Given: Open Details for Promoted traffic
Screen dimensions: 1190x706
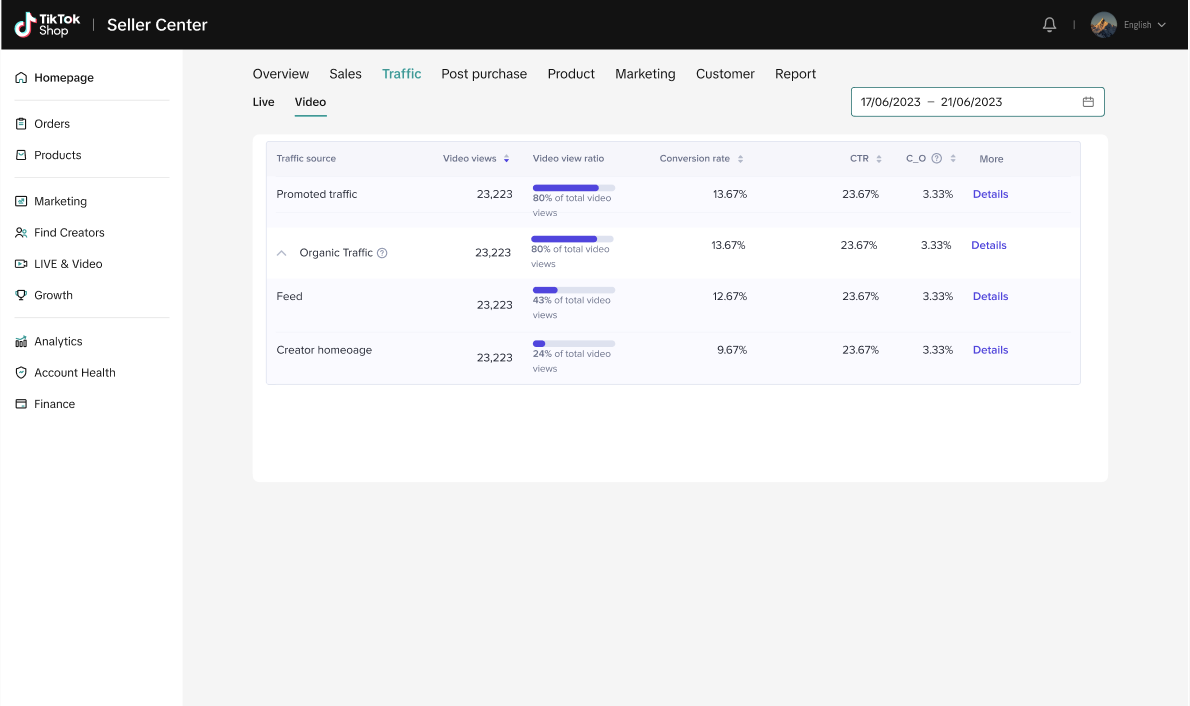Looking at the screenshot, I should click(x=990, y=194).
